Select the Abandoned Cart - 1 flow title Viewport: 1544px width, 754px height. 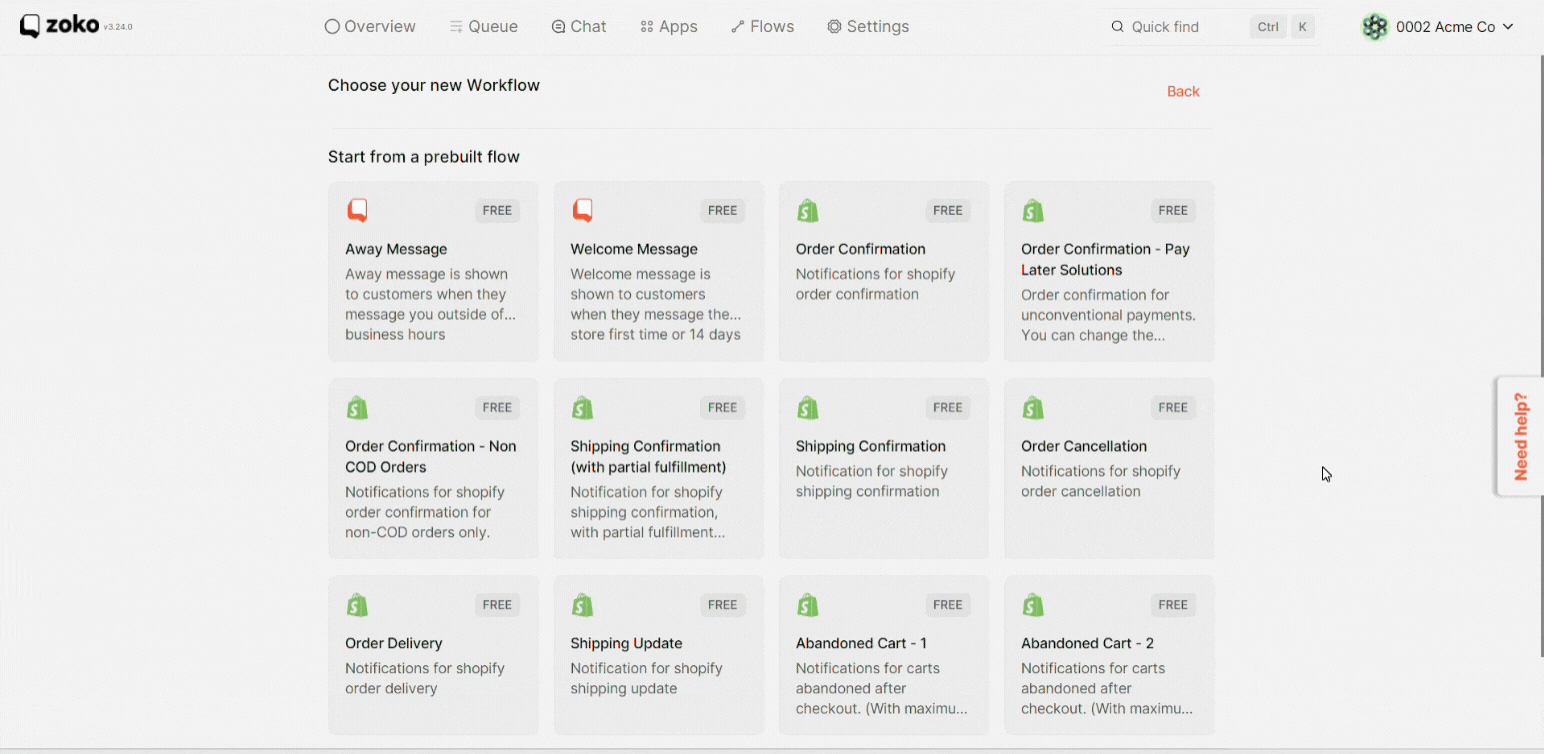861,643
